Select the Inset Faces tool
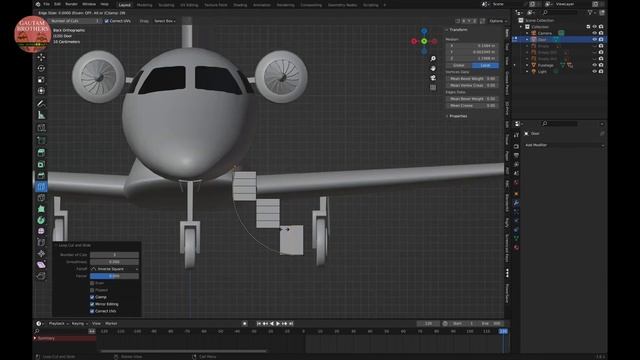Viewport: 640px width, 360px height. [x=41, y=164]
